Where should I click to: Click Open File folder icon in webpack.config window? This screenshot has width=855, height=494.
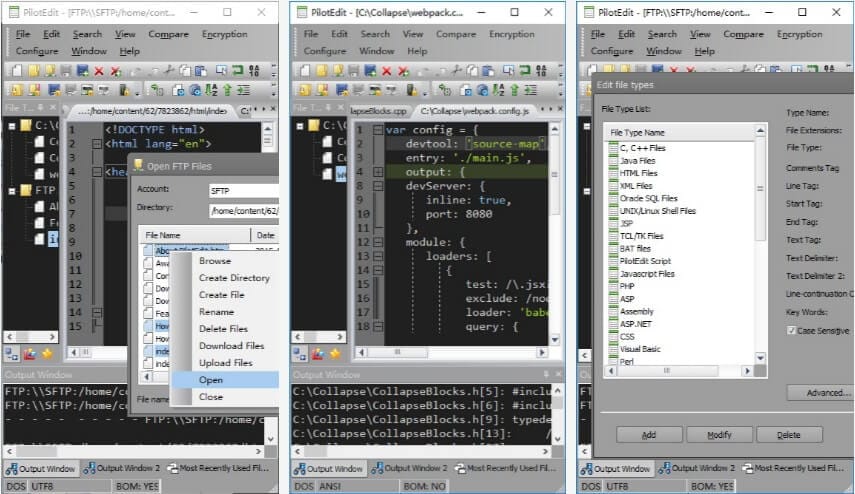coord(321,71)
